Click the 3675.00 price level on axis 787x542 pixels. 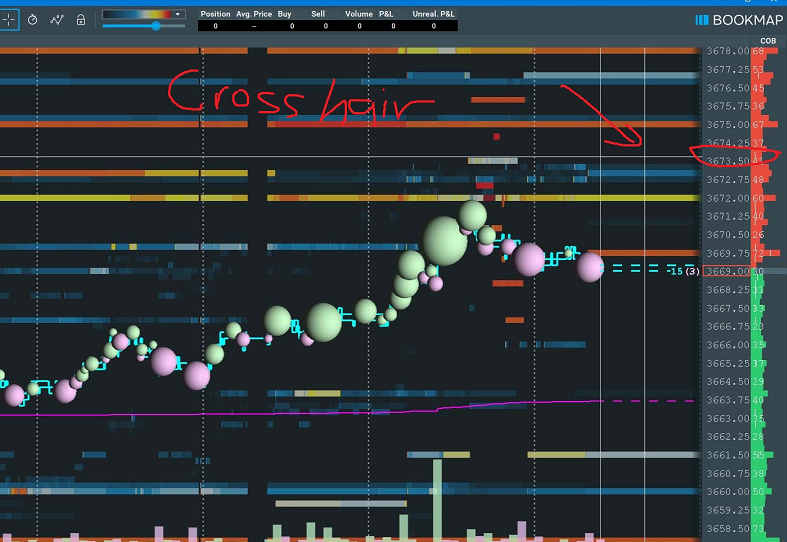coord(726,124)
